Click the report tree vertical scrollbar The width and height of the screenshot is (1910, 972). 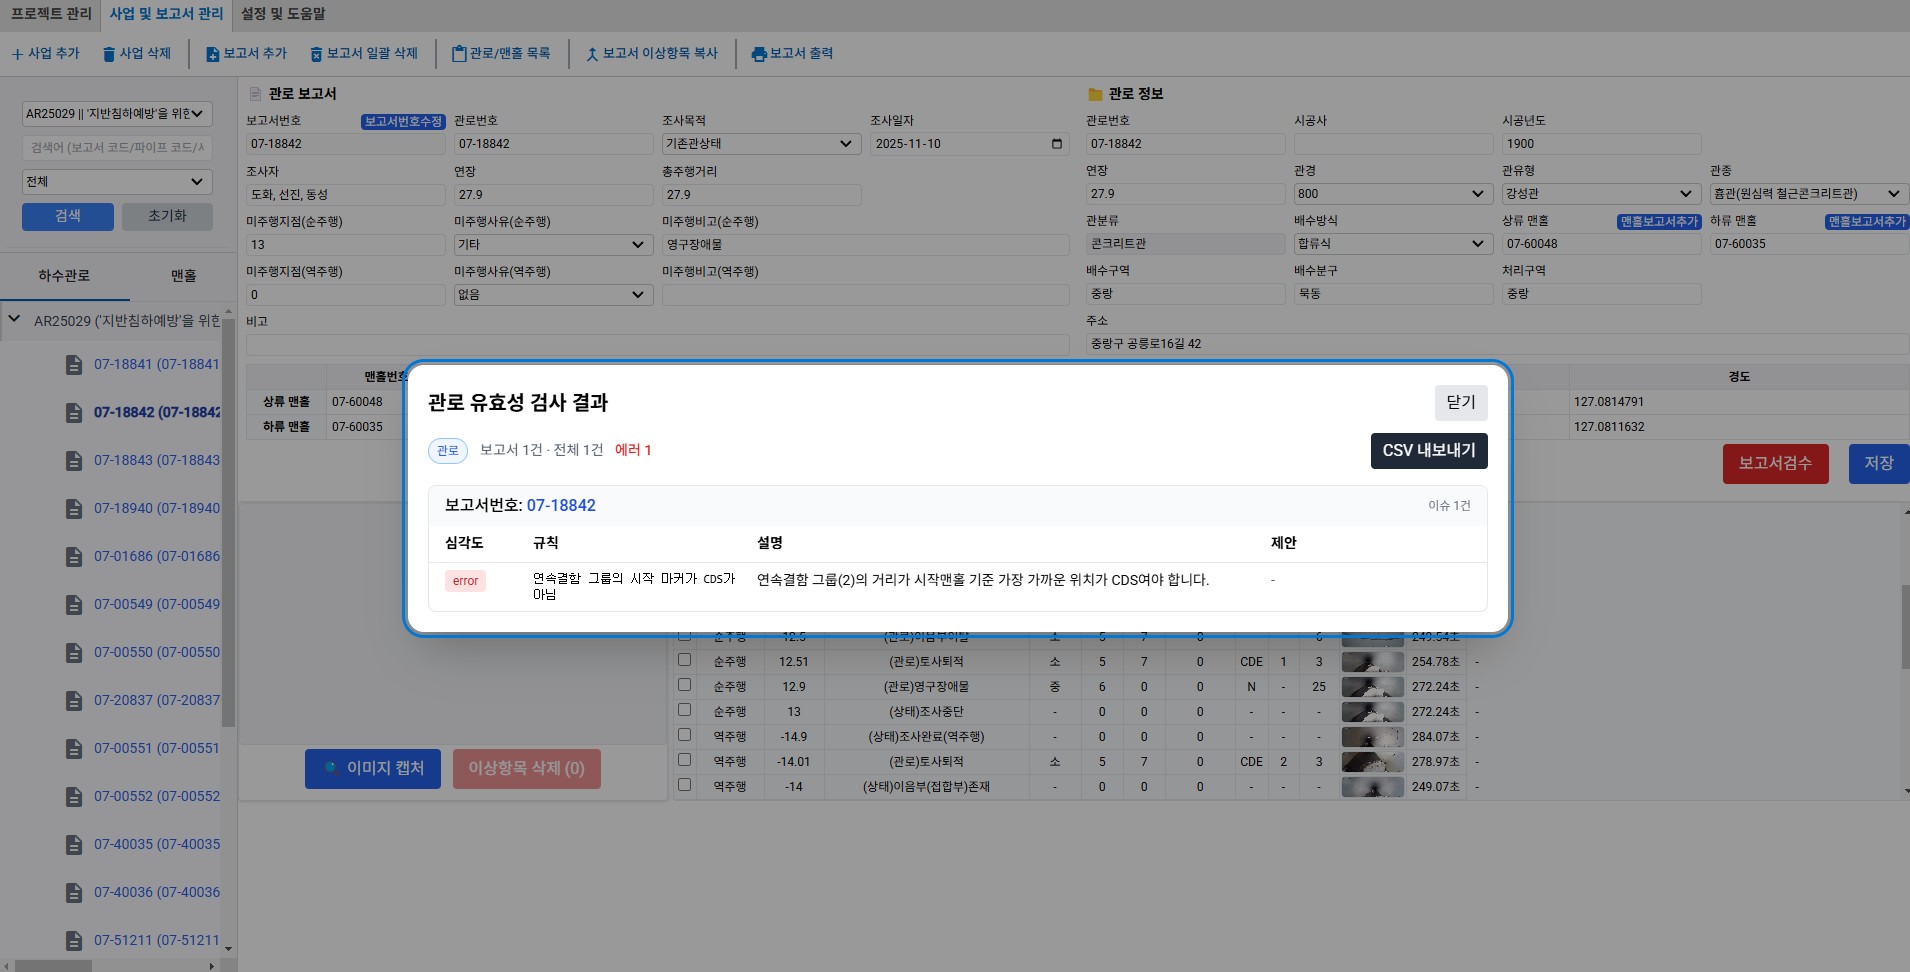click(x=228, y=520)
